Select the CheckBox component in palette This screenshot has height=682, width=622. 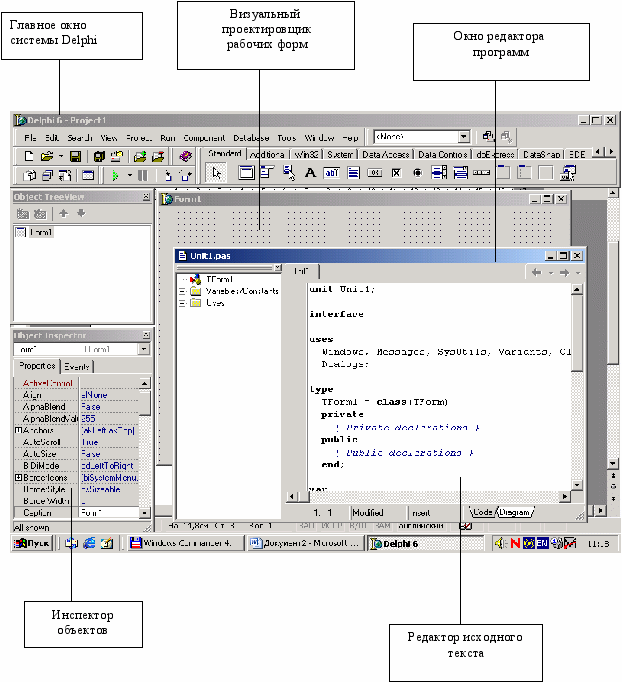tap(396, 173)
